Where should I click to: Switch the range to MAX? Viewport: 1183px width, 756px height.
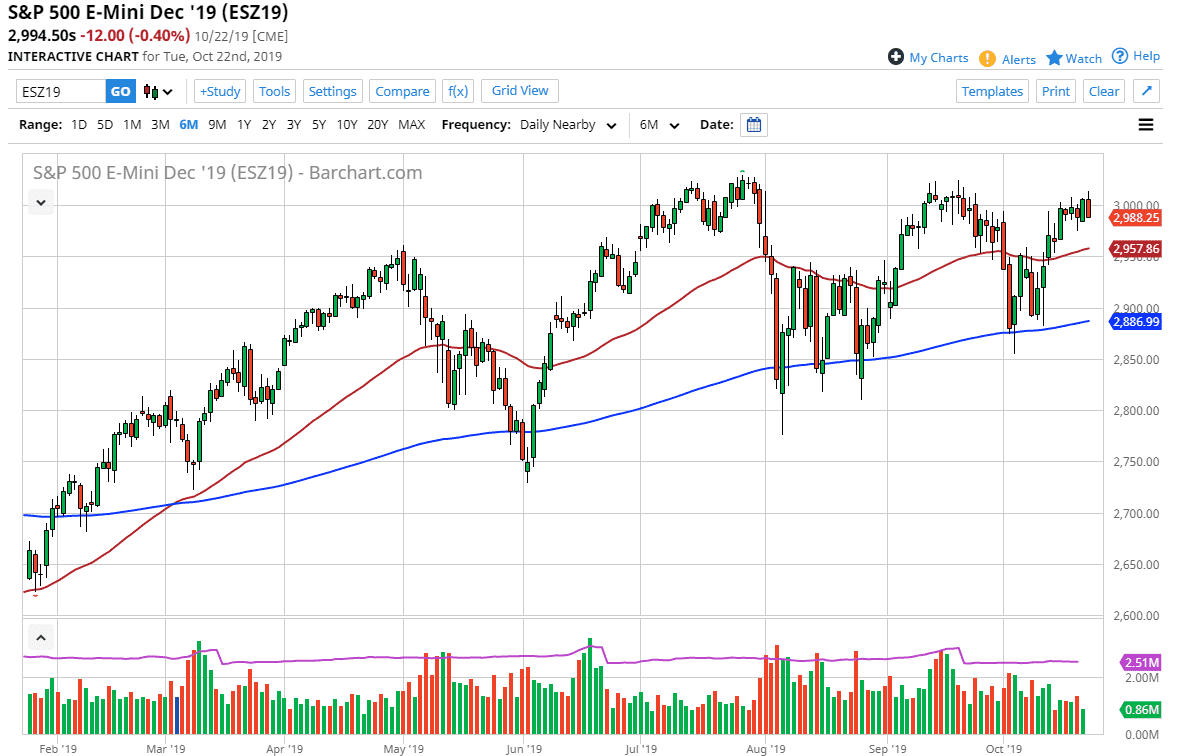(x=411, y=124)
